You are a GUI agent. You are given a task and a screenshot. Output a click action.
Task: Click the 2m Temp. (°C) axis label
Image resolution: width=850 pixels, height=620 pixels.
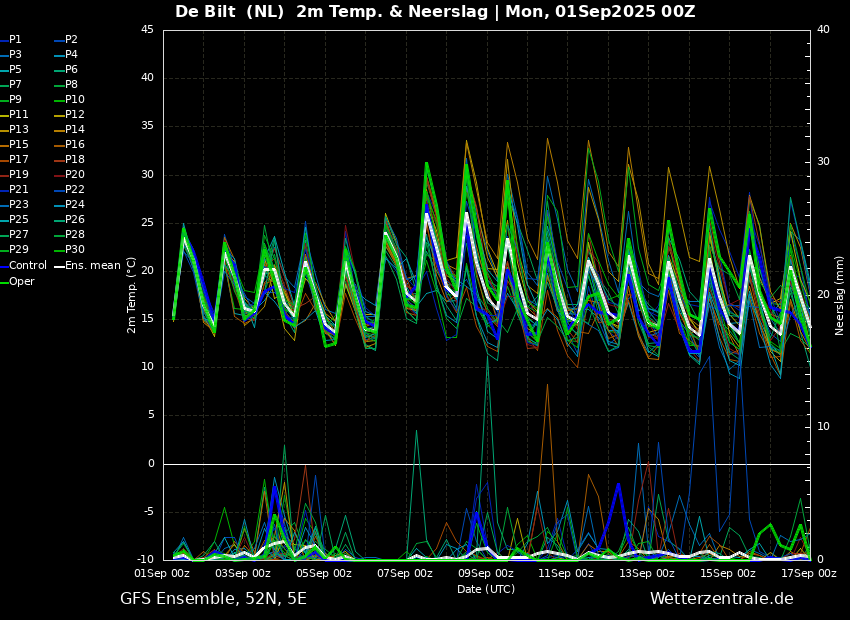coord(131,295)
